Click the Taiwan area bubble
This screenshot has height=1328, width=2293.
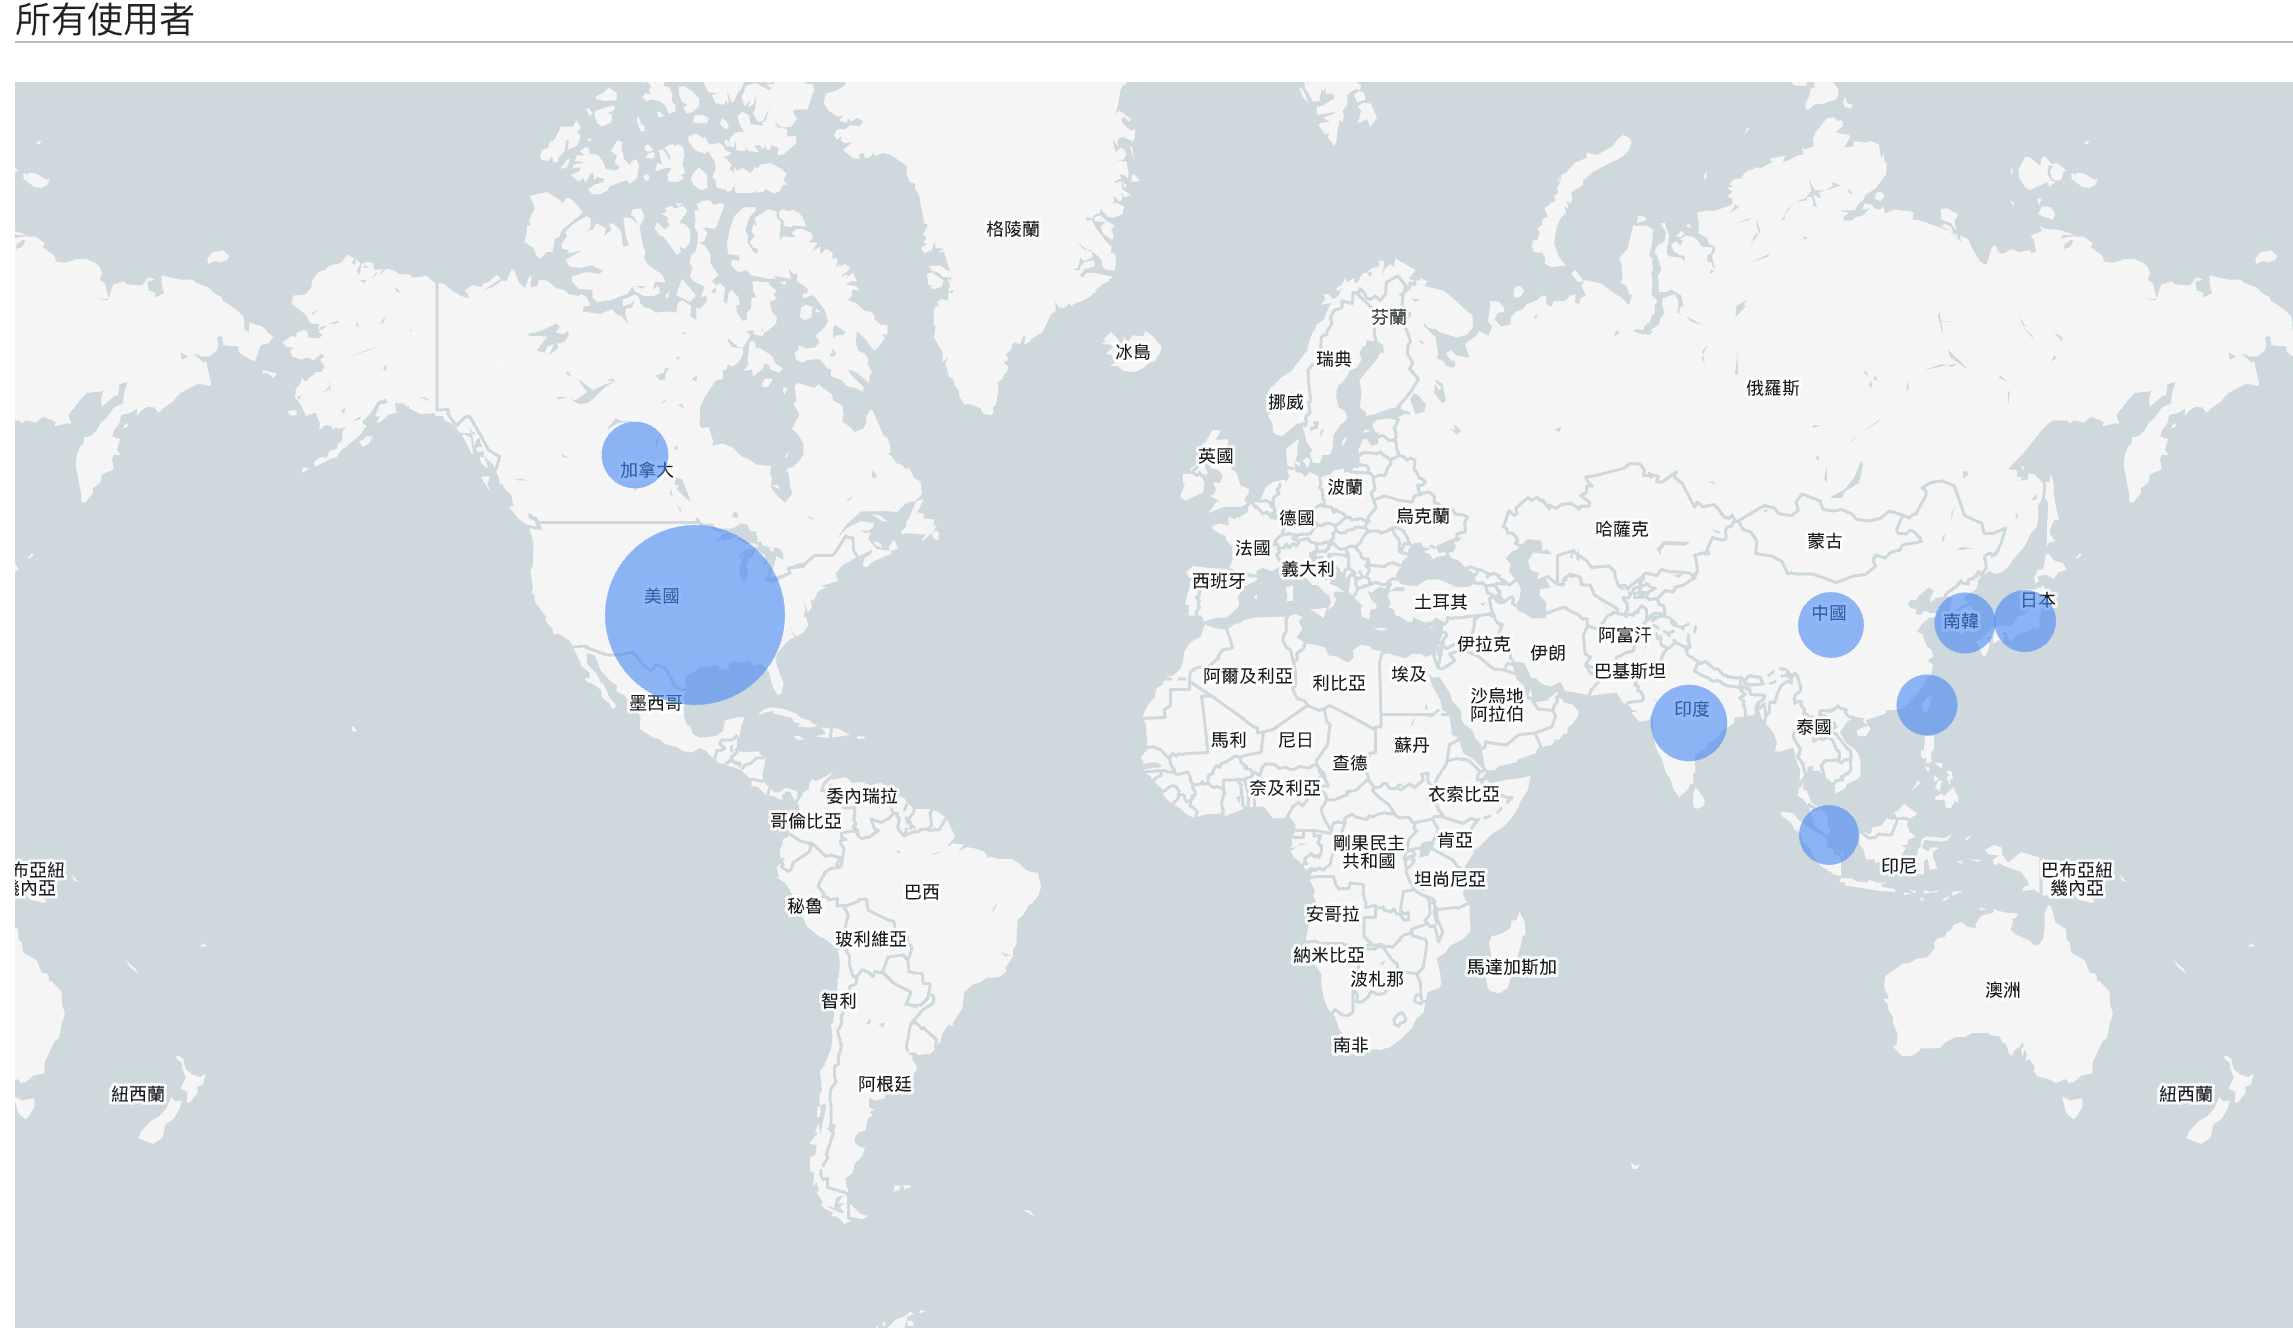[1926, 705]
